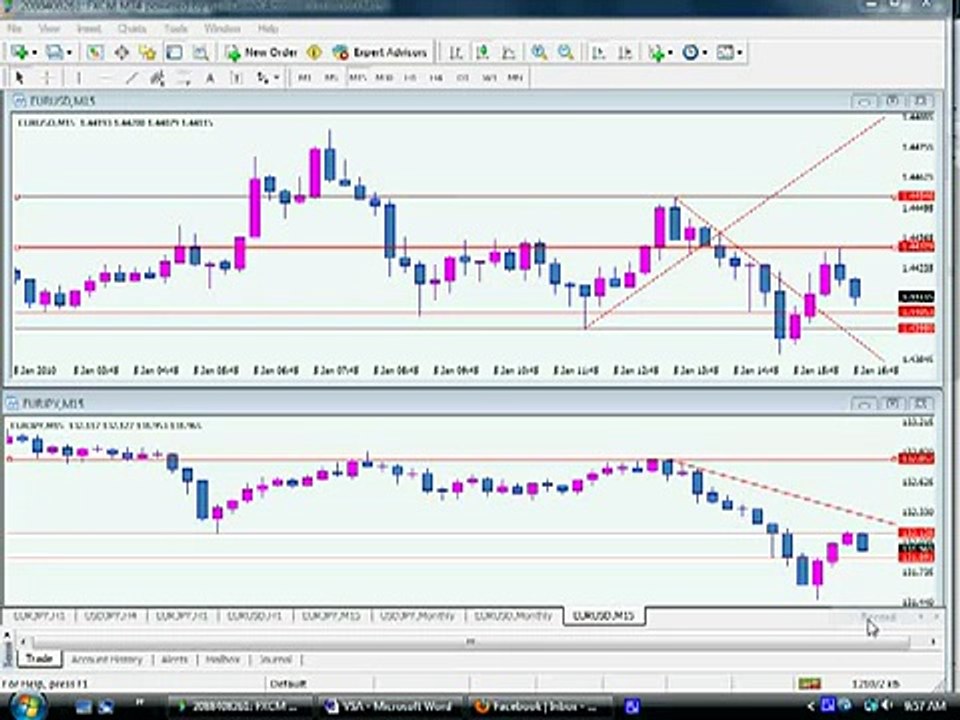Viewport: 960px width, 720px height.
Task: Zoom out of the chart
Action: click(x=566, y=53)
